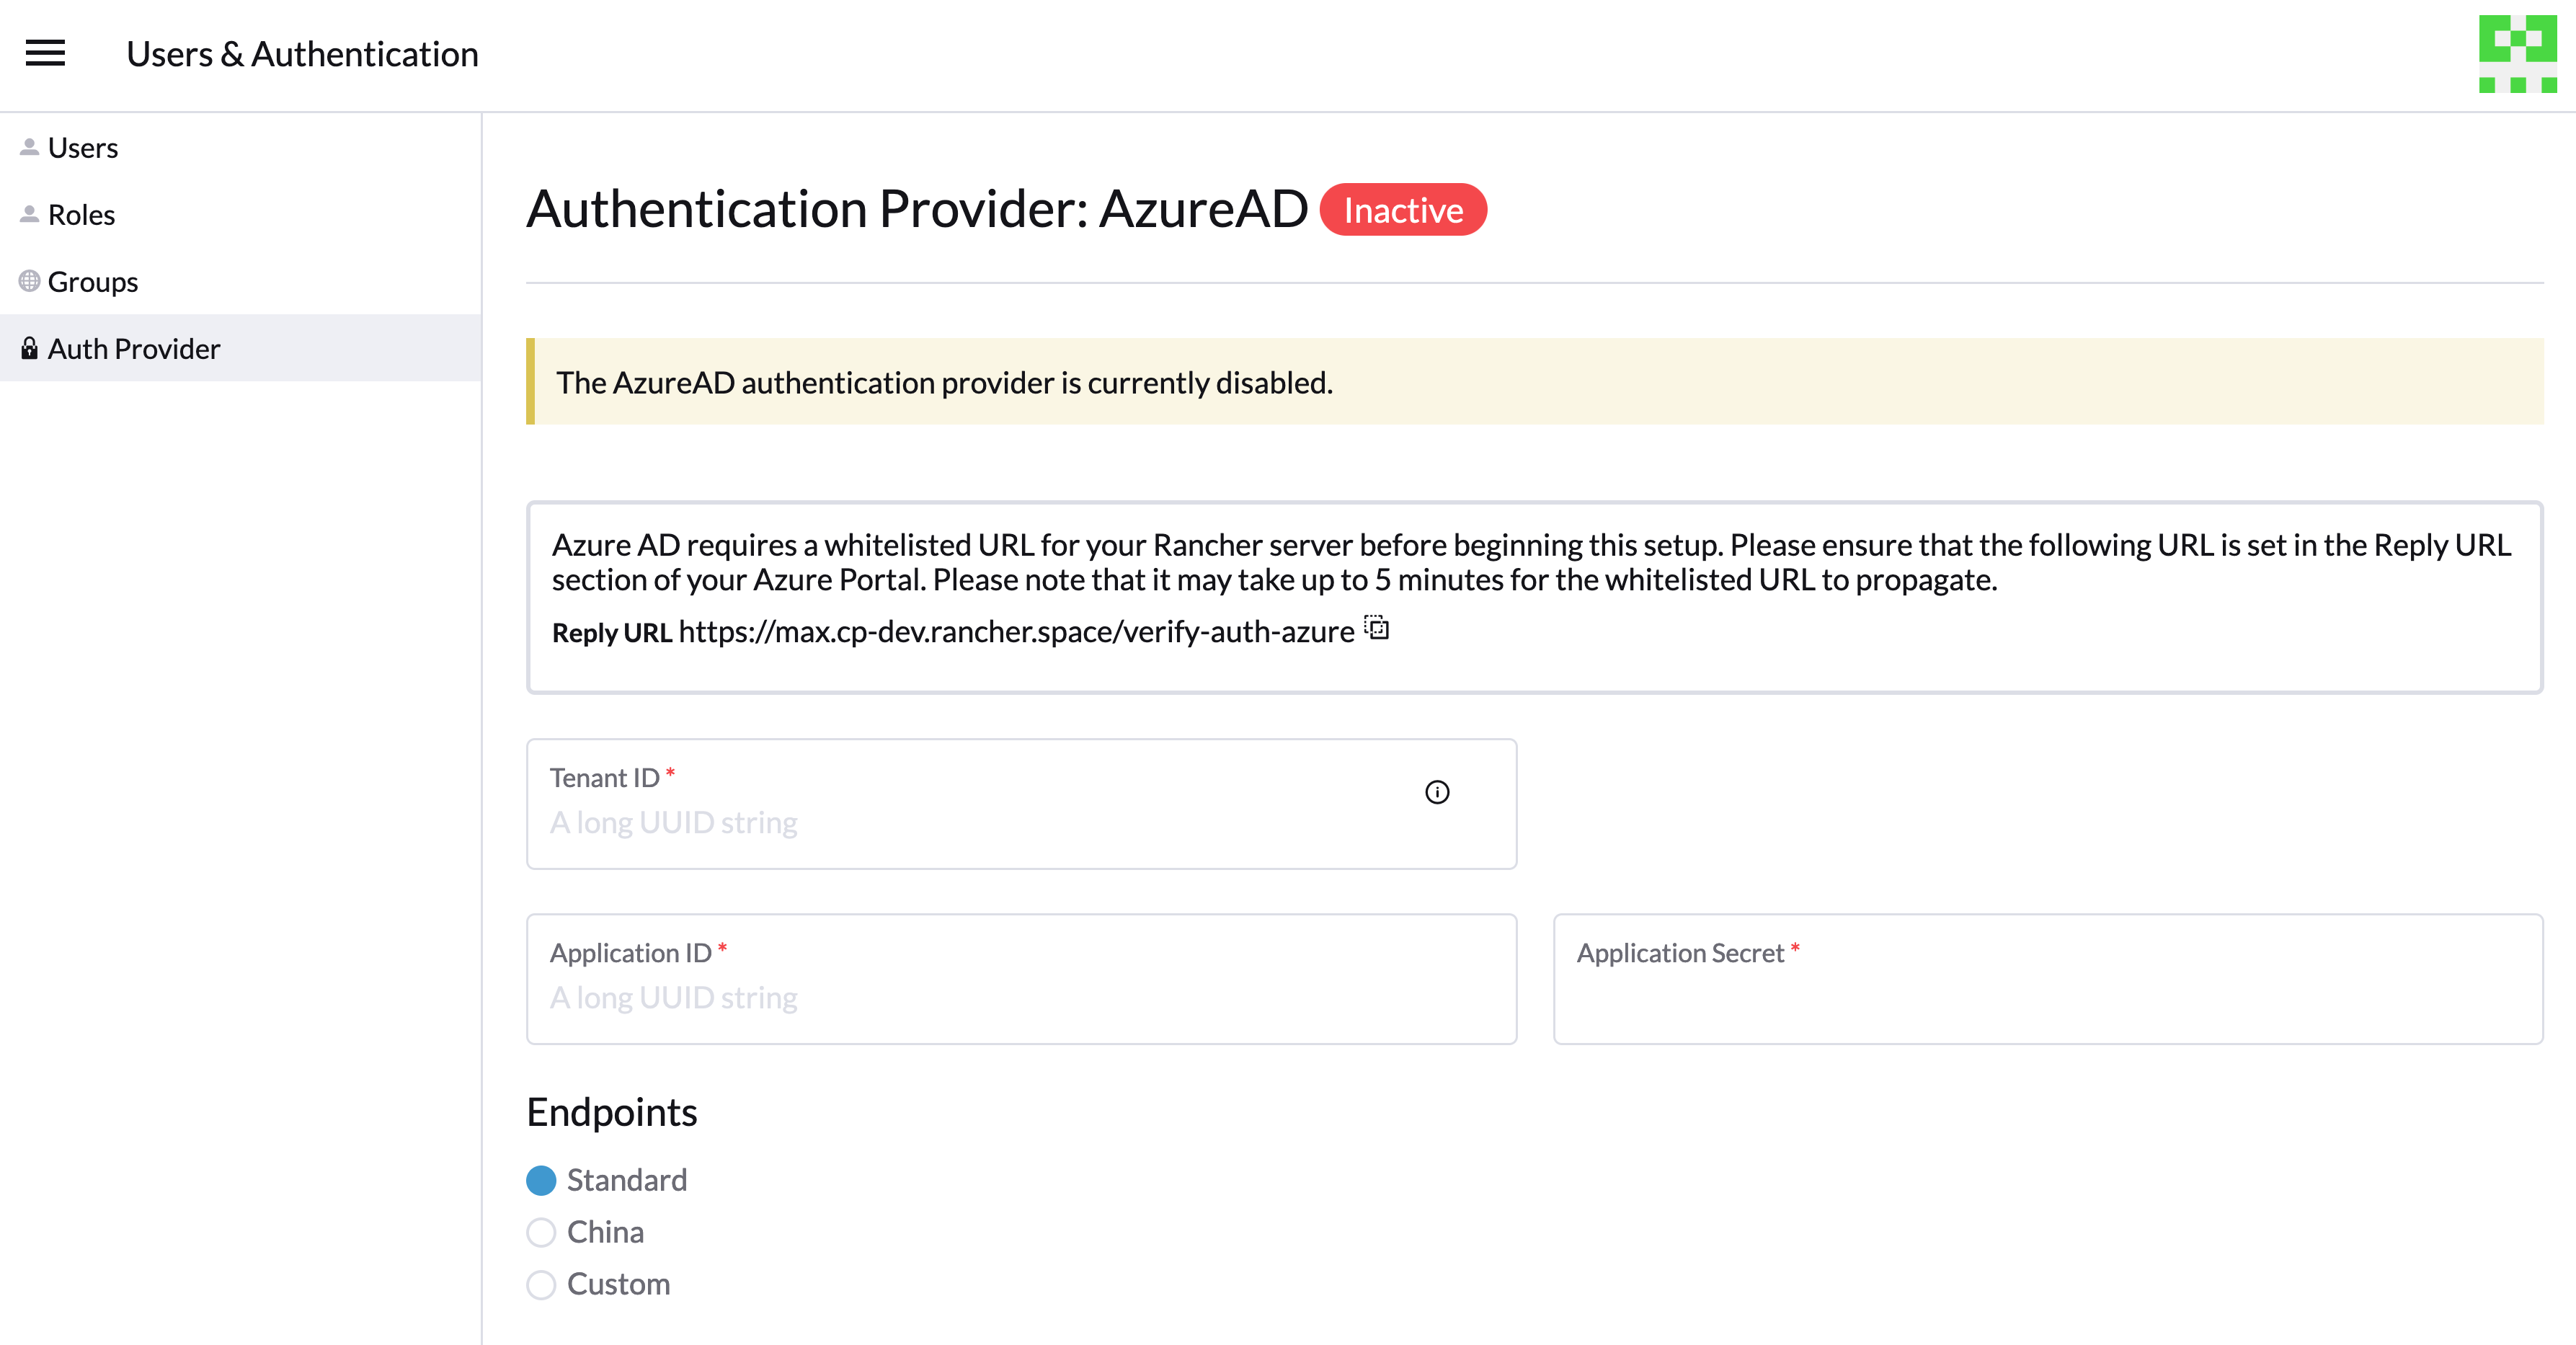Click the lock icon beside Auth Provider
This screenshot has width=2576, height=1345.
pos(29,348)
